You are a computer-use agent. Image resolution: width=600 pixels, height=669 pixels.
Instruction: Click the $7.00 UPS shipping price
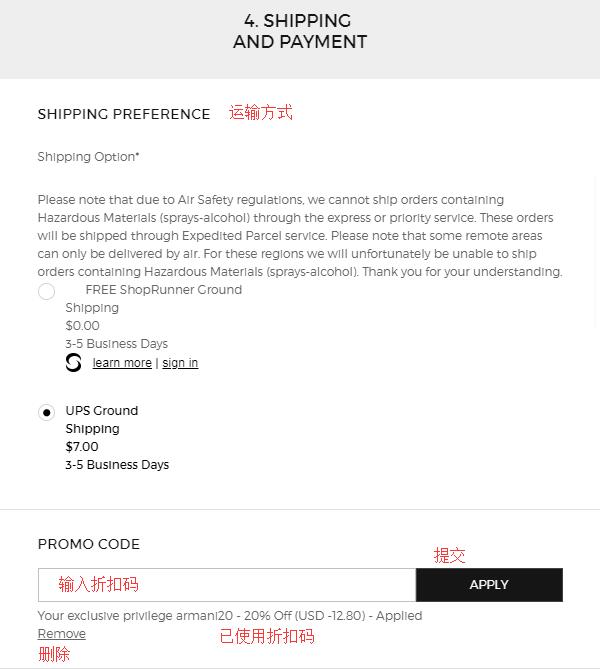(x=82, y=447)
